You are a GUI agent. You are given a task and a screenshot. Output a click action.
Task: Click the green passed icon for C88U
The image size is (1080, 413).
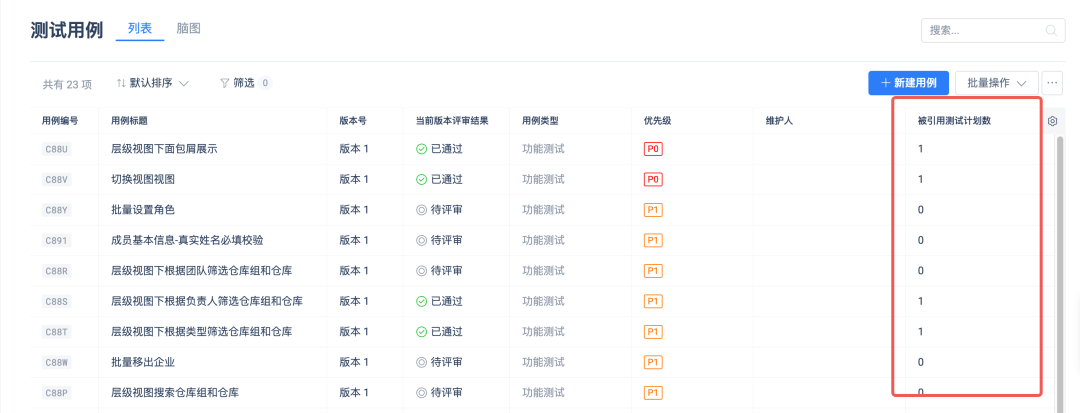[x=421, y=149]
